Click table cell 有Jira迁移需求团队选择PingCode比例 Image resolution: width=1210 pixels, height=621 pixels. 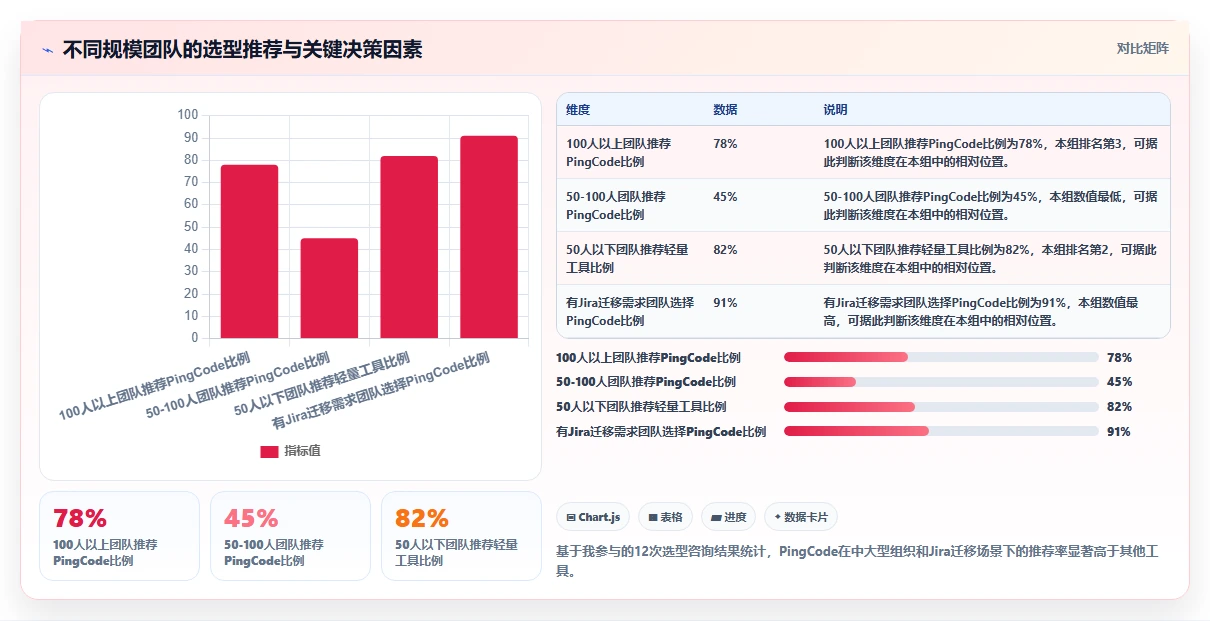630,311
